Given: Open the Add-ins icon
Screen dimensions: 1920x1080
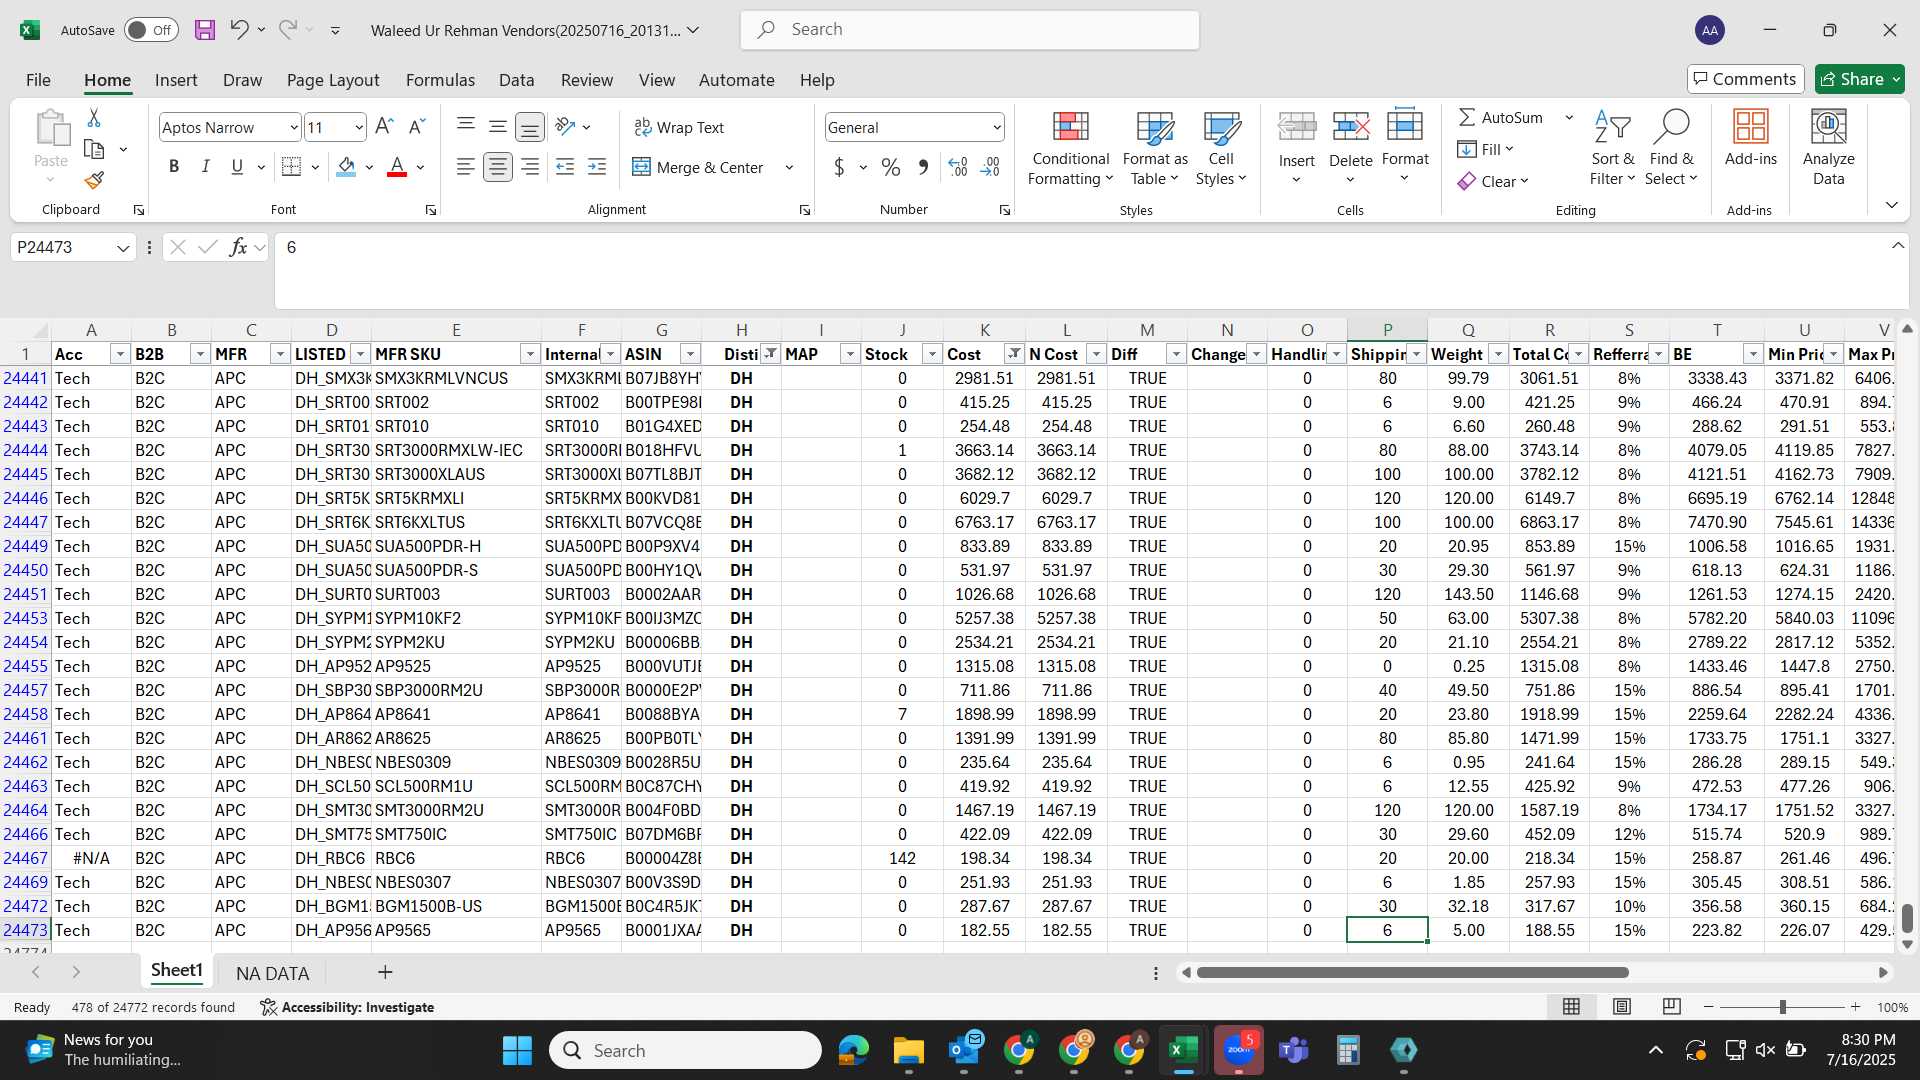Looking at the screenshot, I should point(1751,138).
